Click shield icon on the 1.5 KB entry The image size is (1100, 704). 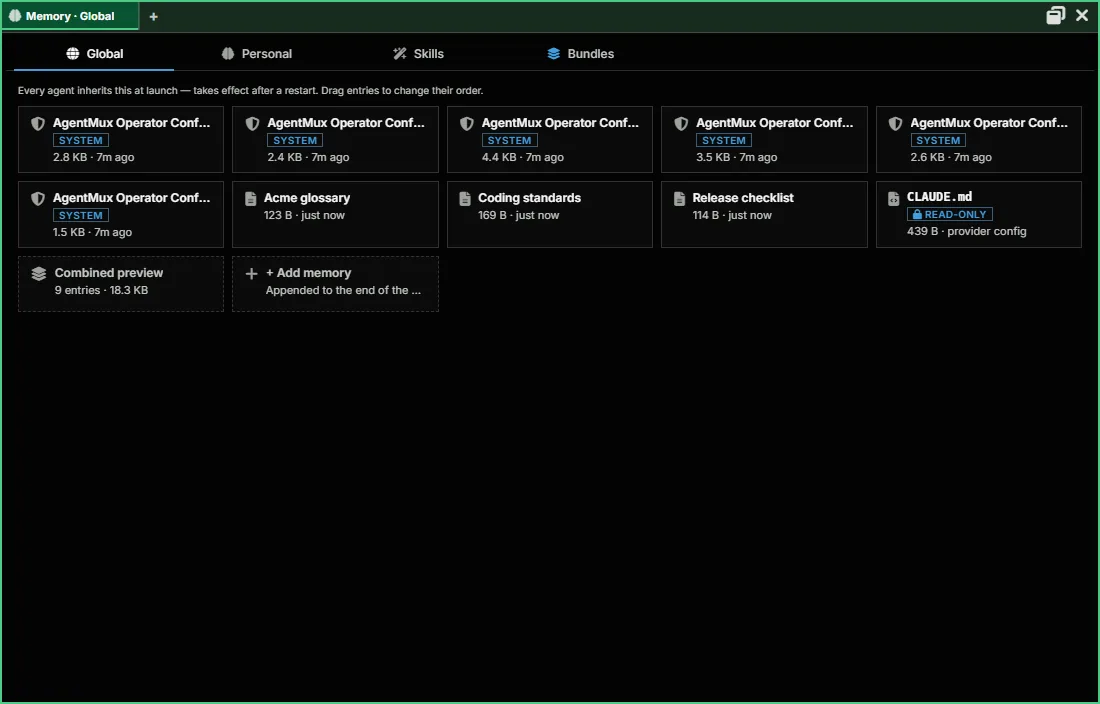(x=38, y=199)
